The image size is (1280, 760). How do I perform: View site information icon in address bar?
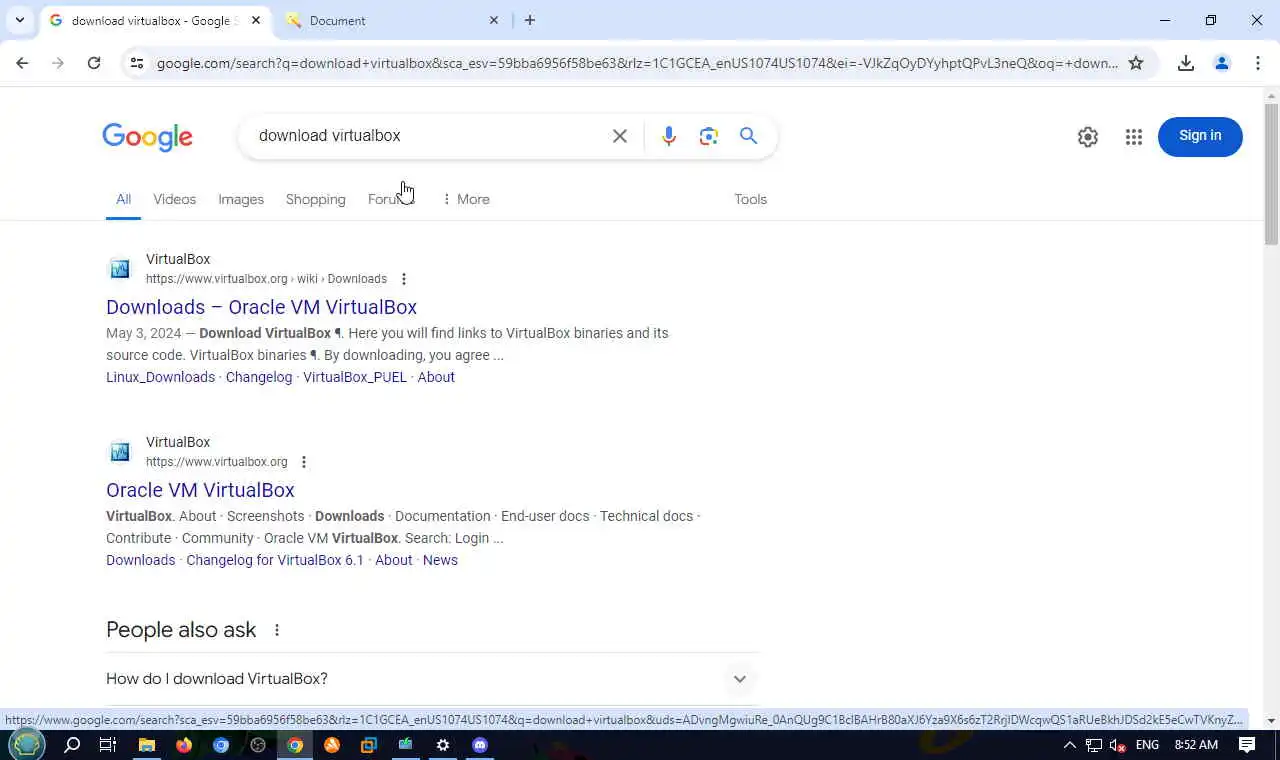pyautogui.click(x=137, y=63)
